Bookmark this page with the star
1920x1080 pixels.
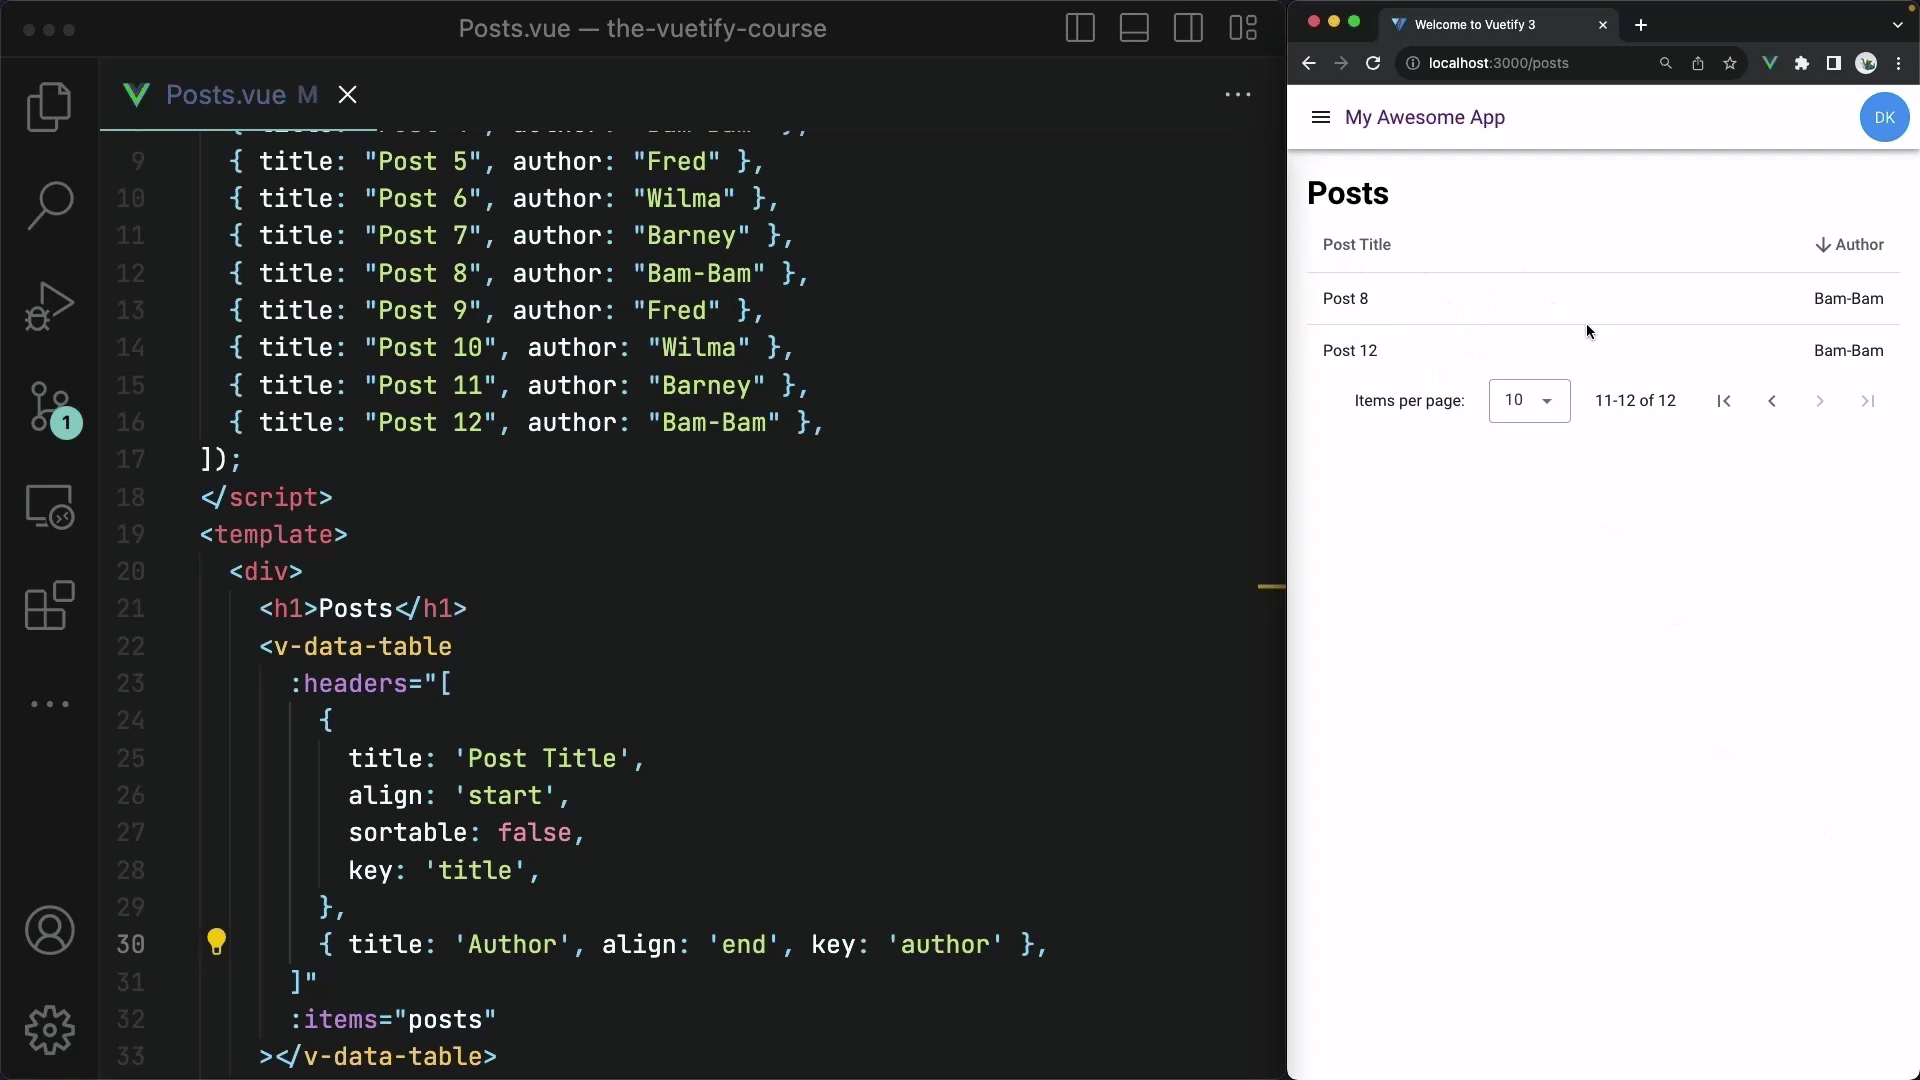coord(1730,63)
